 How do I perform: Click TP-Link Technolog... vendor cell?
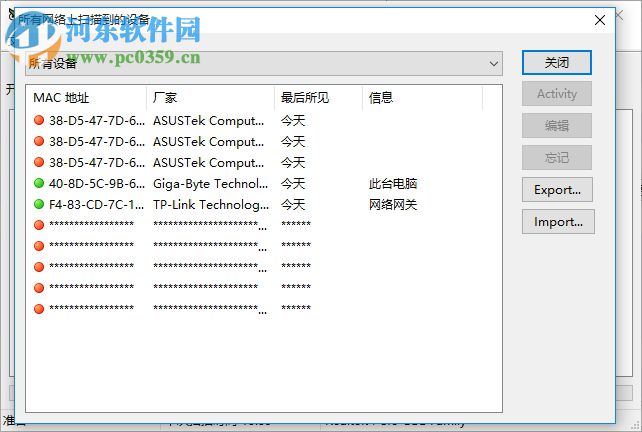coord(211,204)
